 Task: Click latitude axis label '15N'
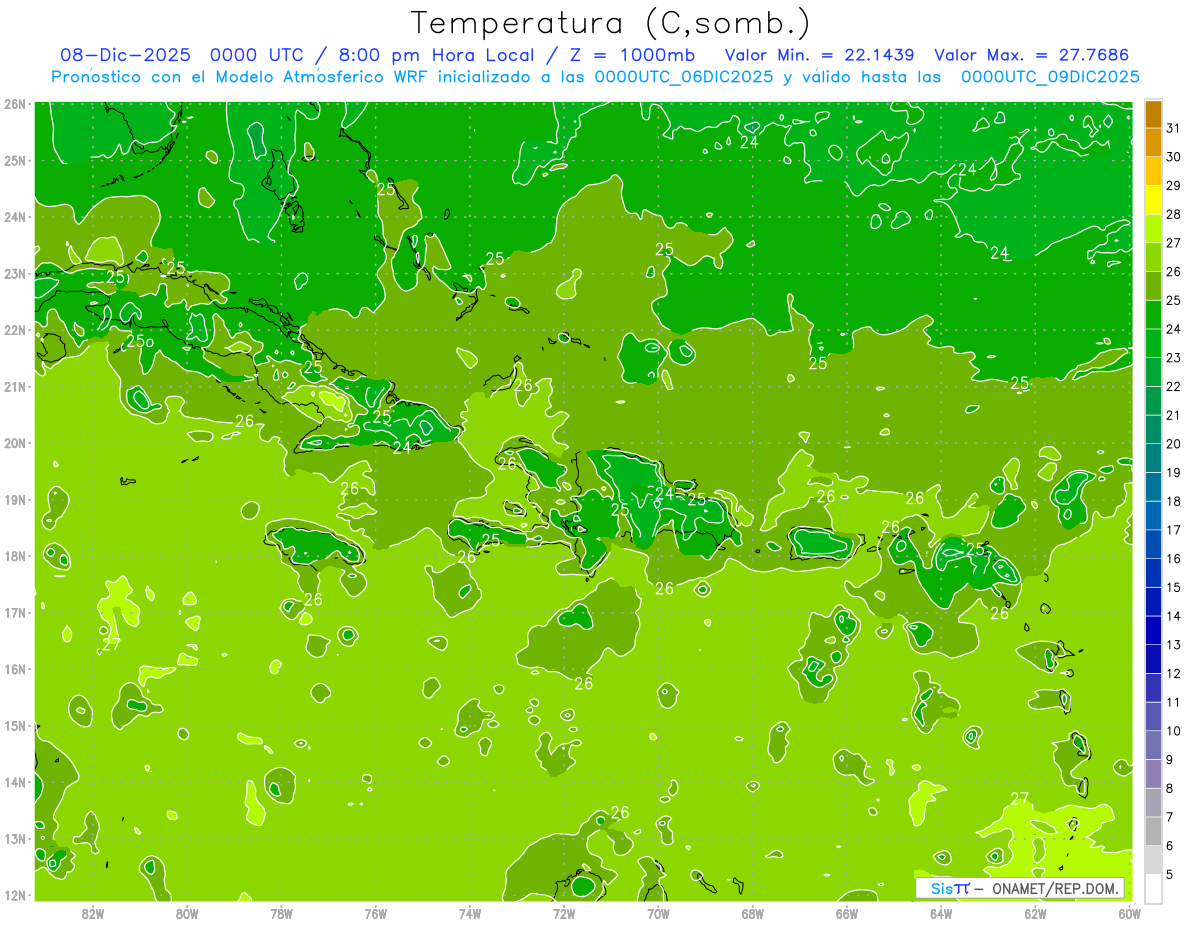click(x=15, y=725)
